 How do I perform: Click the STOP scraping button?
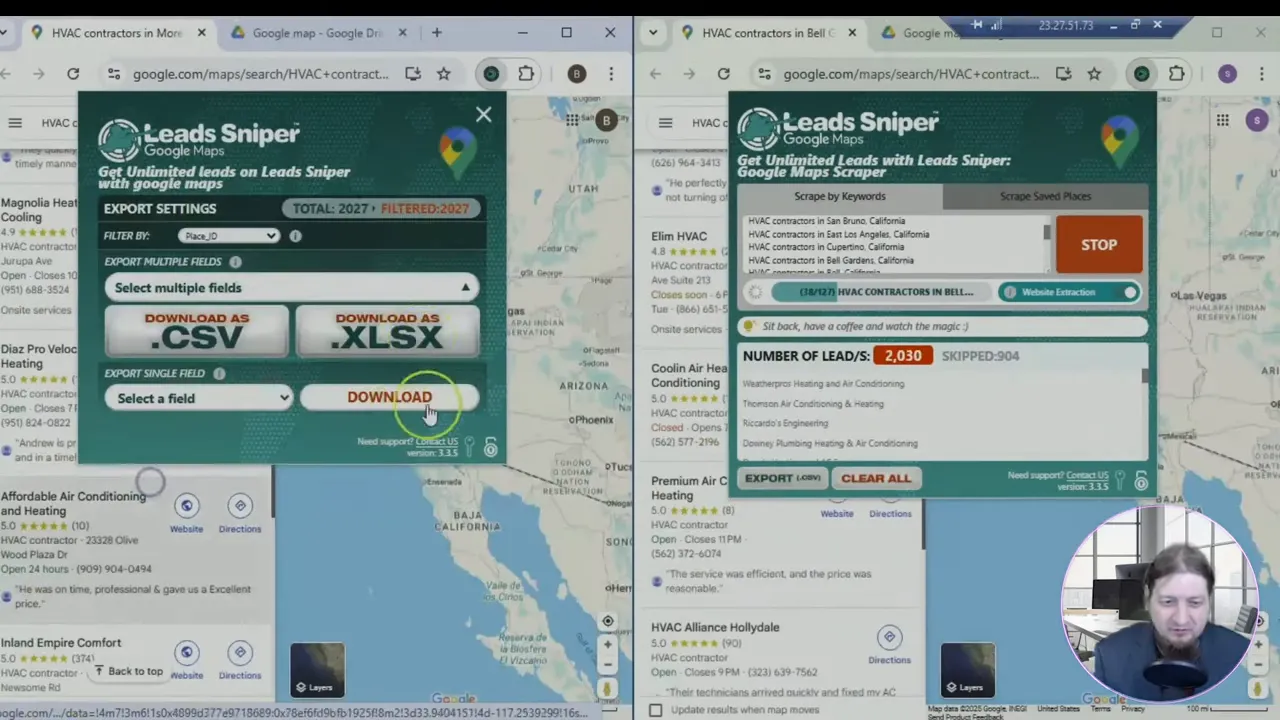1099,244
